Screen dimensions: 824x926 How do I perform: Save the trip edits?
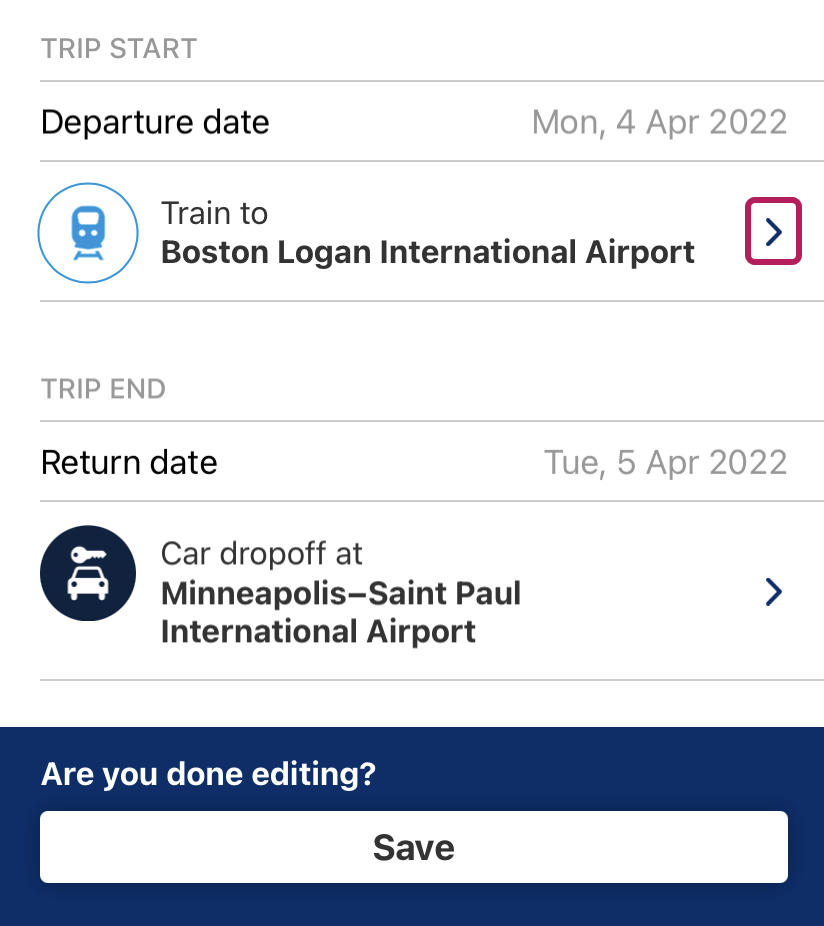pyautogui.click(x=413, y=847)
